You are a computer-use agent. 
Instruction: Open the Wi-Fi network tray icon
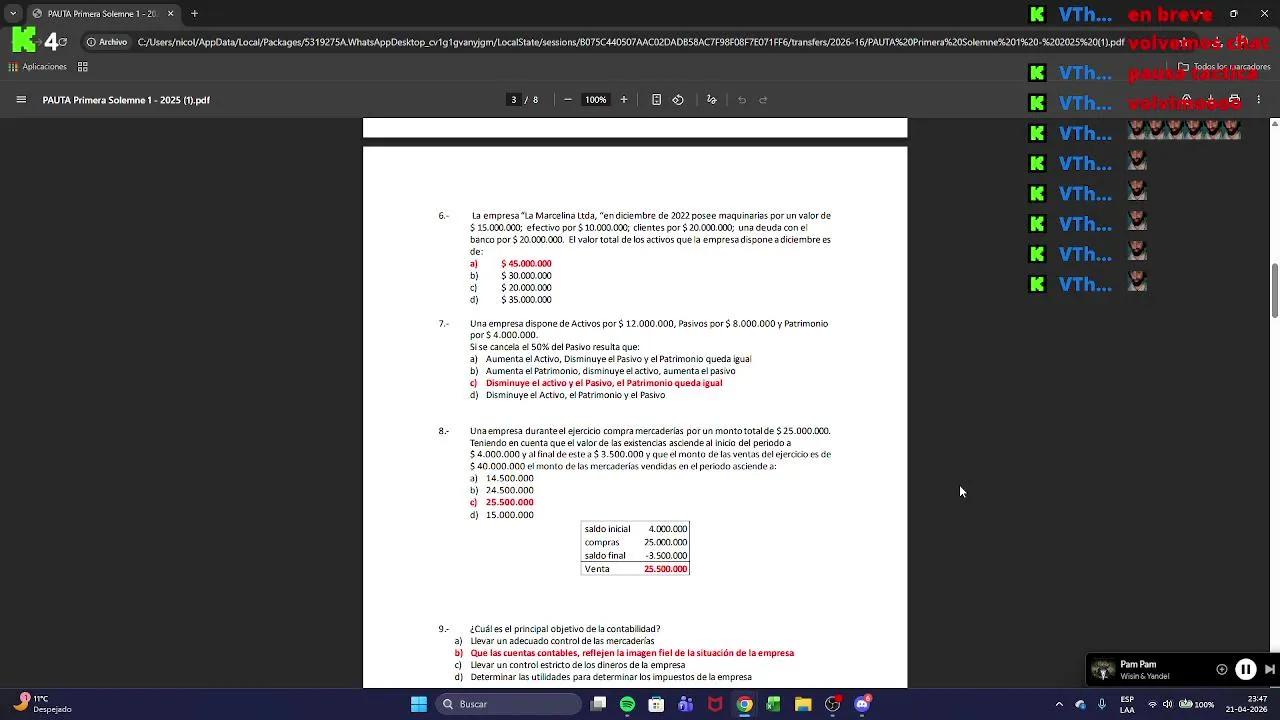coord(1152,704)
